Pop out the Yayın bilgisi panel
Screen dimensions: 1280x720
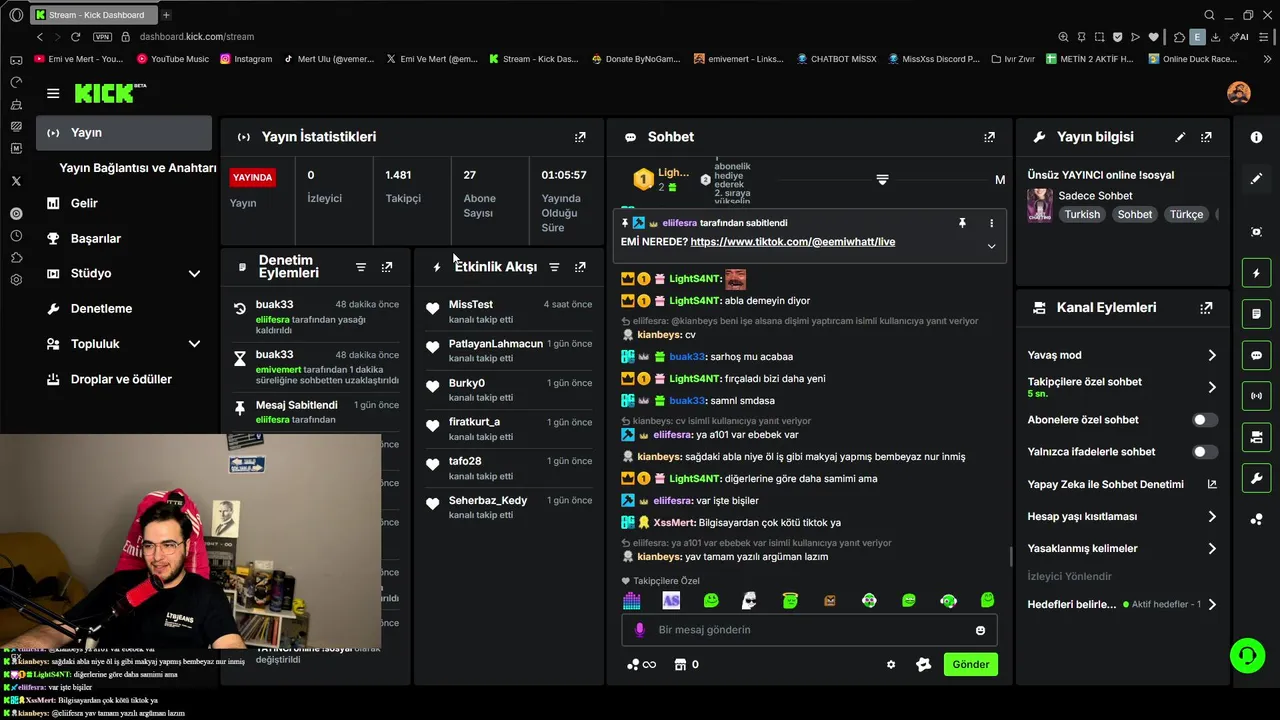1206,137
